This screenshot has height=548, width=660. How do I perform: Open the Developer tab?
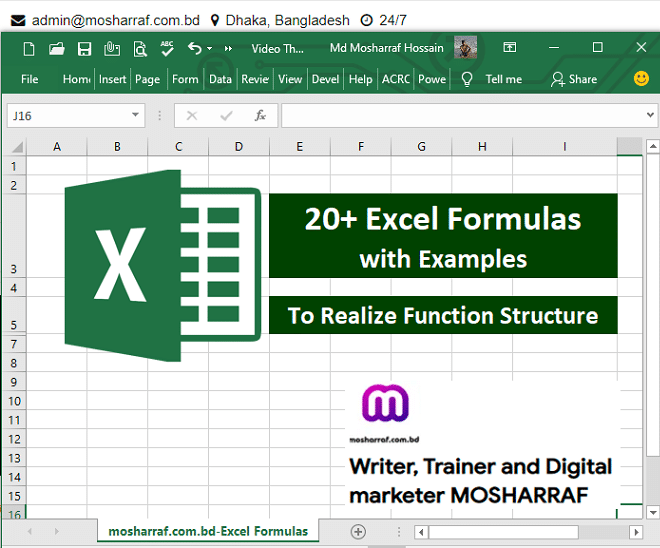pyautogui.click(x=325, y=79)
